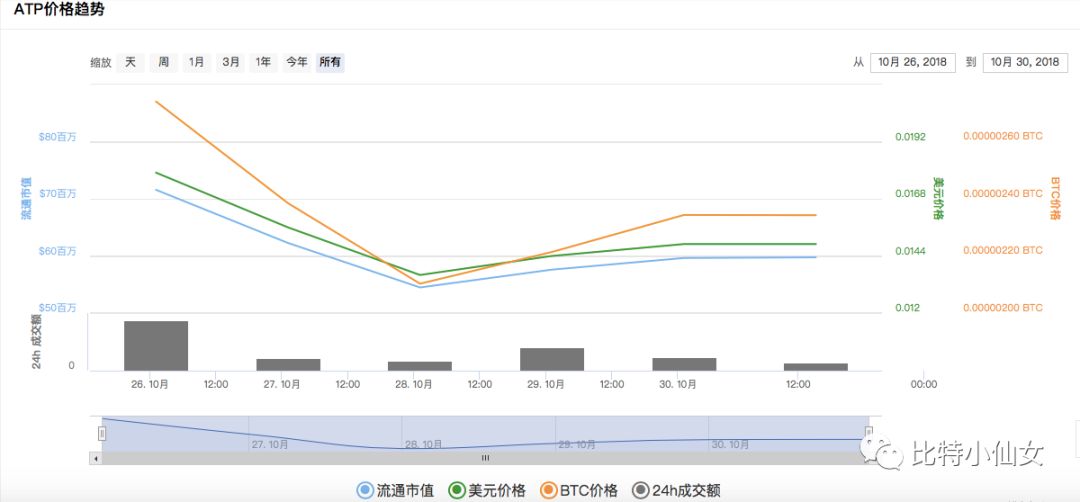Click the 26. 10月 volume bar

coord(156,346)
